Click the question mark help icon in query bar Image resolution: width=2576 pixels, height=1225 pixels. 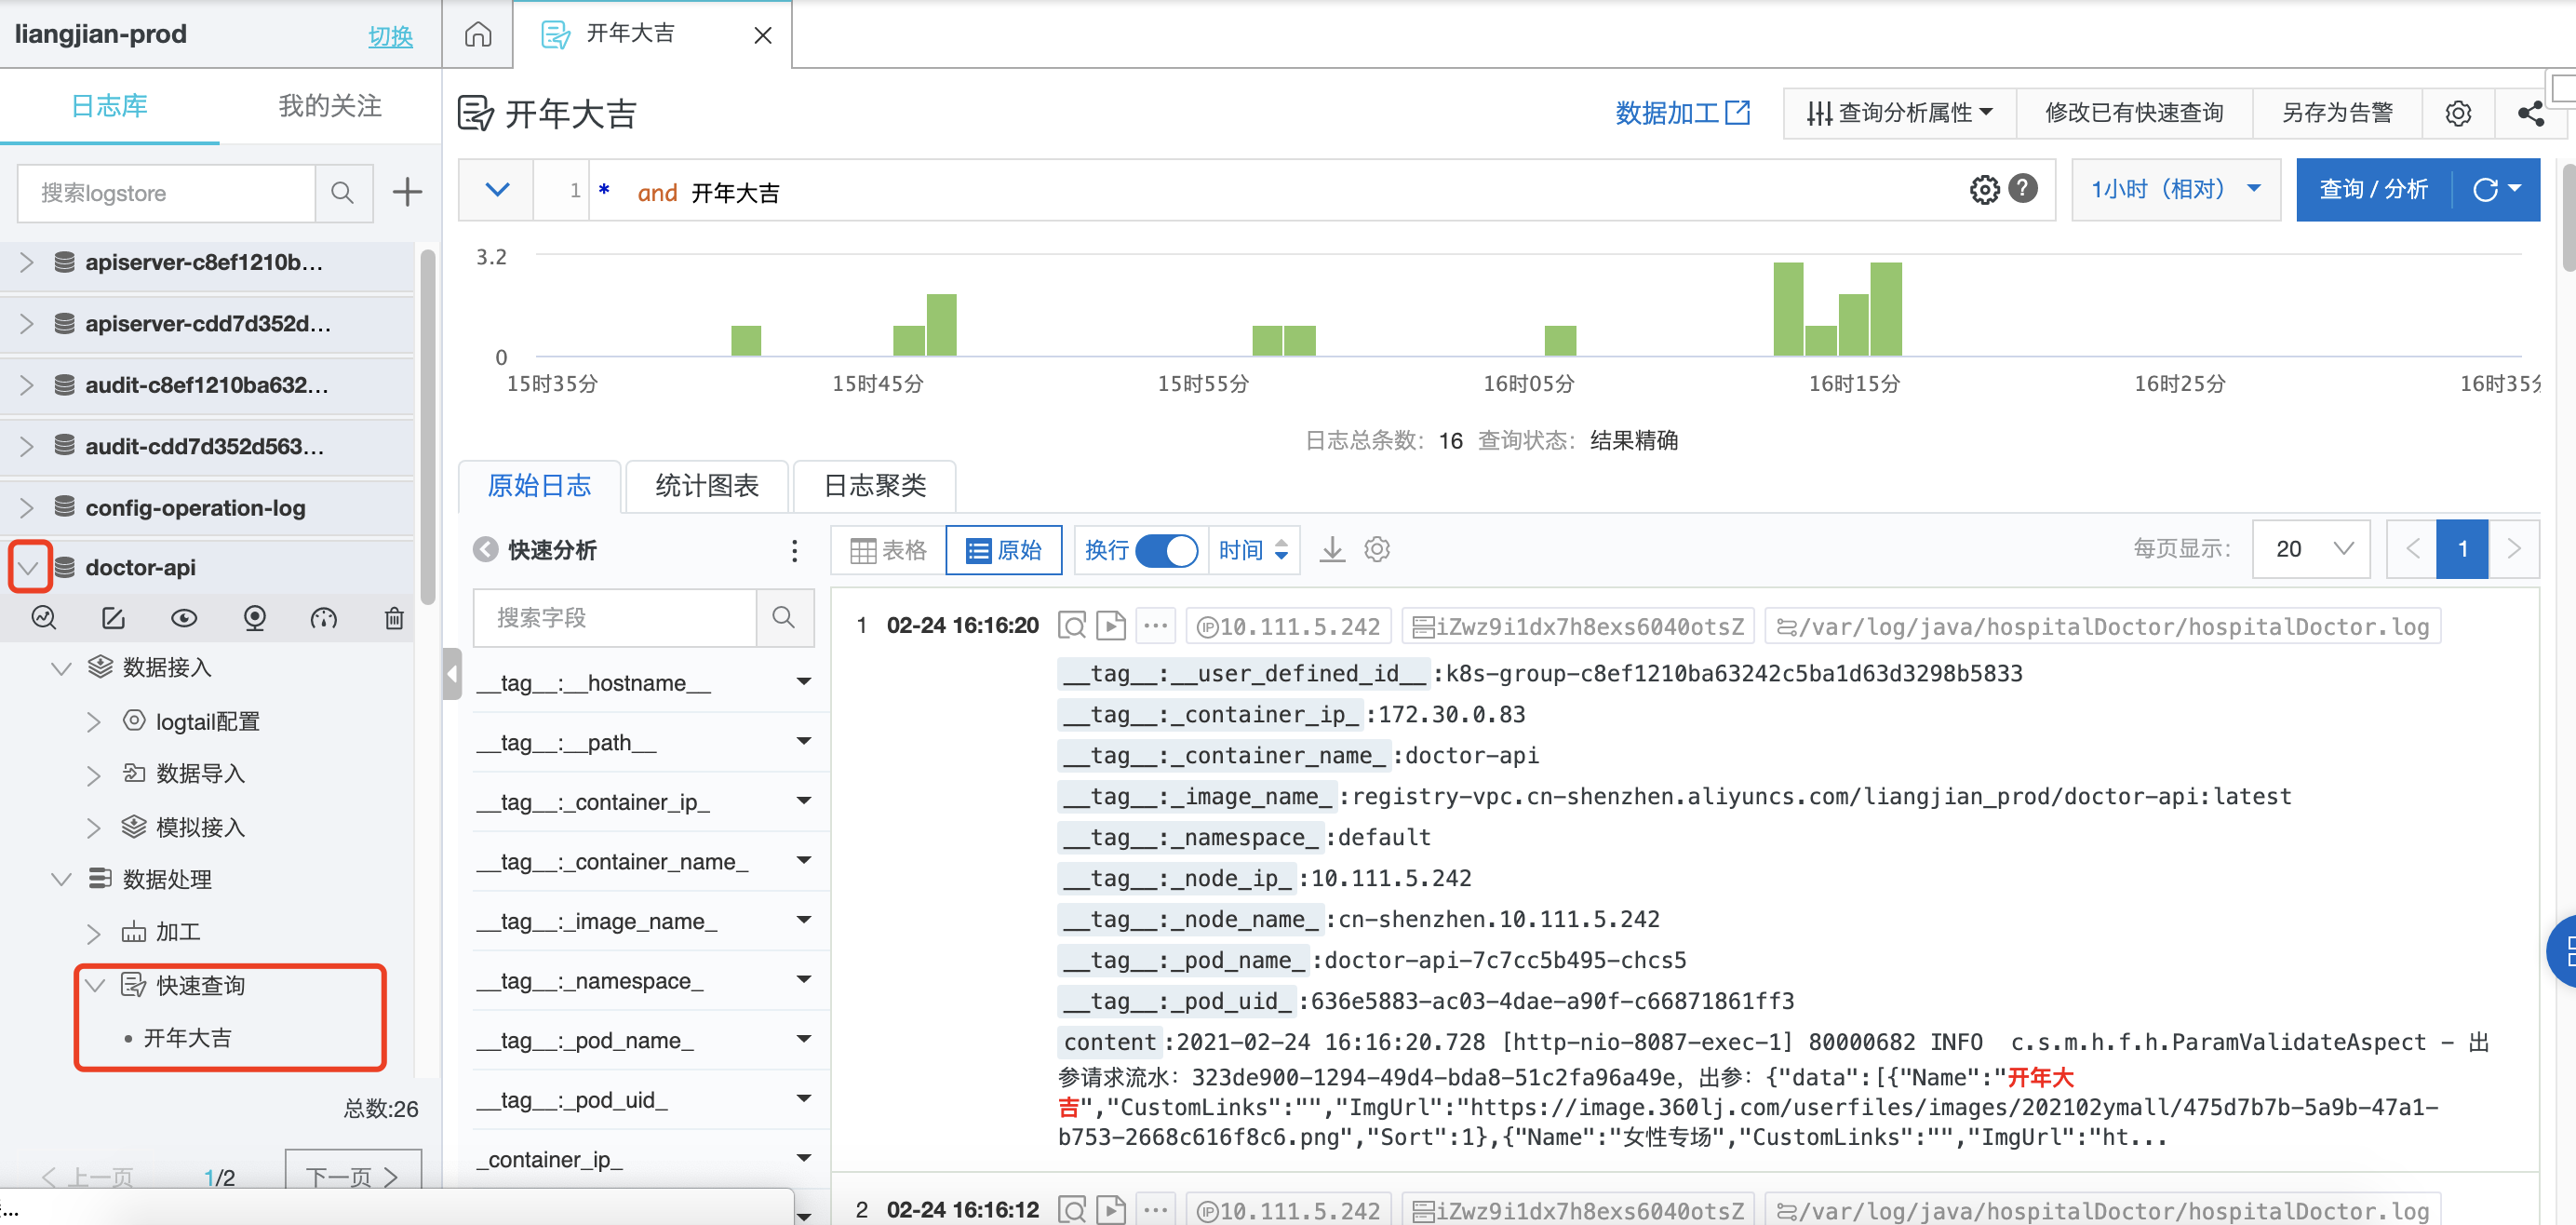[2024, 188]
